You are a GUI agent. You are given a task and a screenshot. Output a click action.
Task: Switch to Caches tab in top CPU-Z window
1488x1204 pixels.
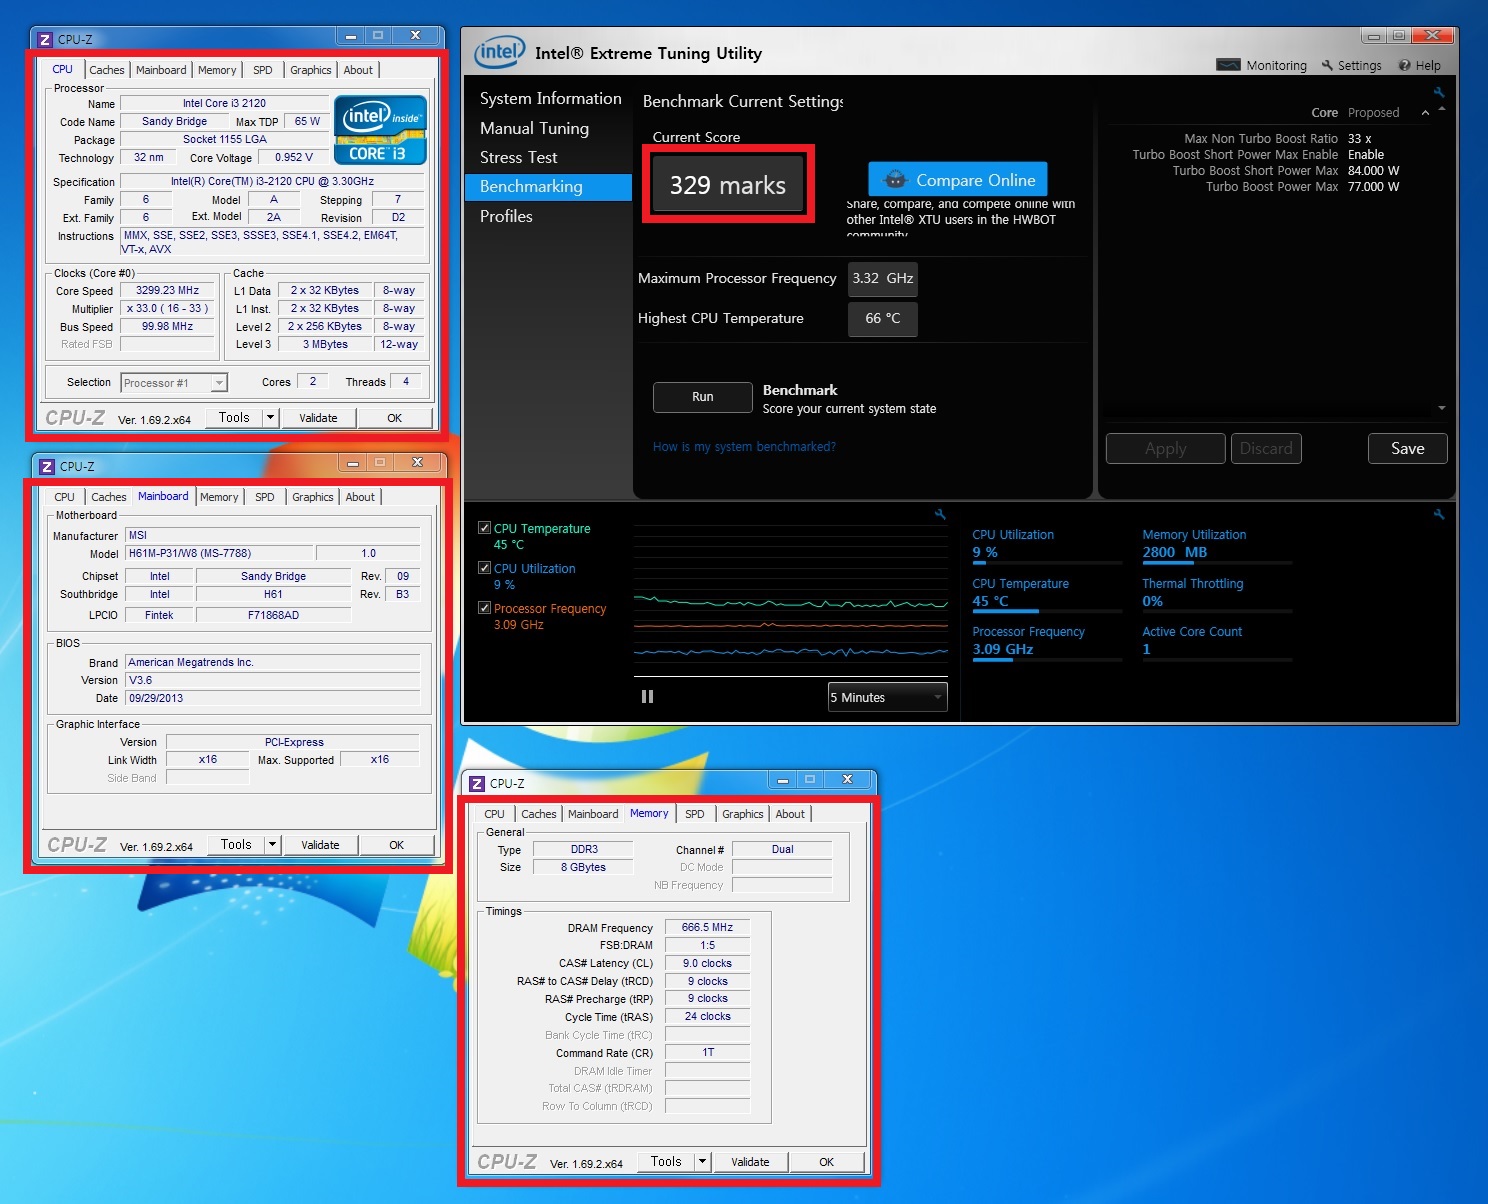pyautogui.click(x=107, y=70)
